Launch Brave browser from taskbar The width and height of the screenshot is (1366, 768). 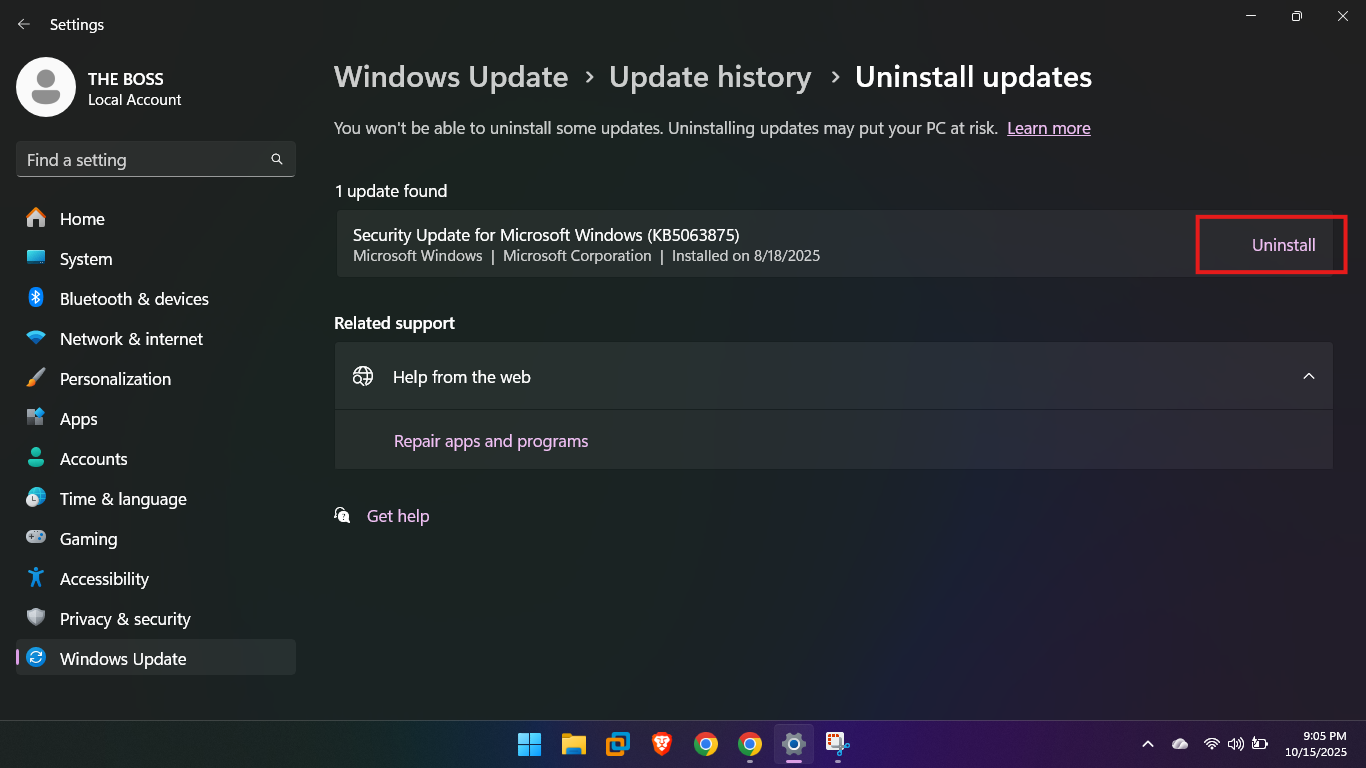pos(662,744)
